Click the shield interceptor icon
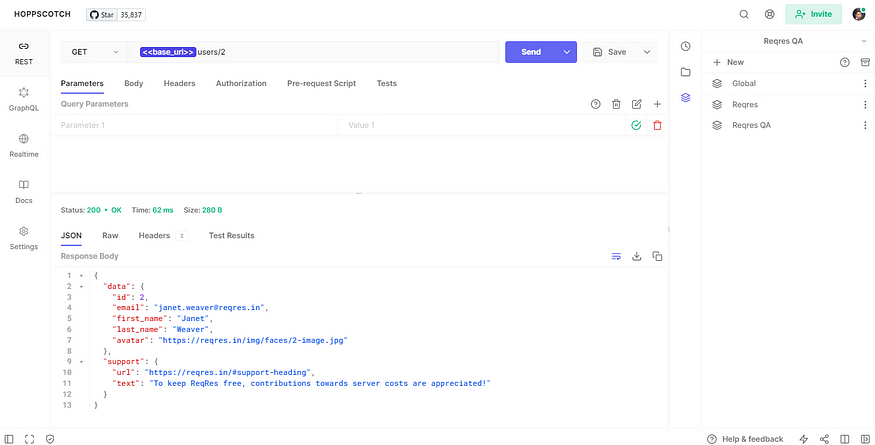 point(50,439)
